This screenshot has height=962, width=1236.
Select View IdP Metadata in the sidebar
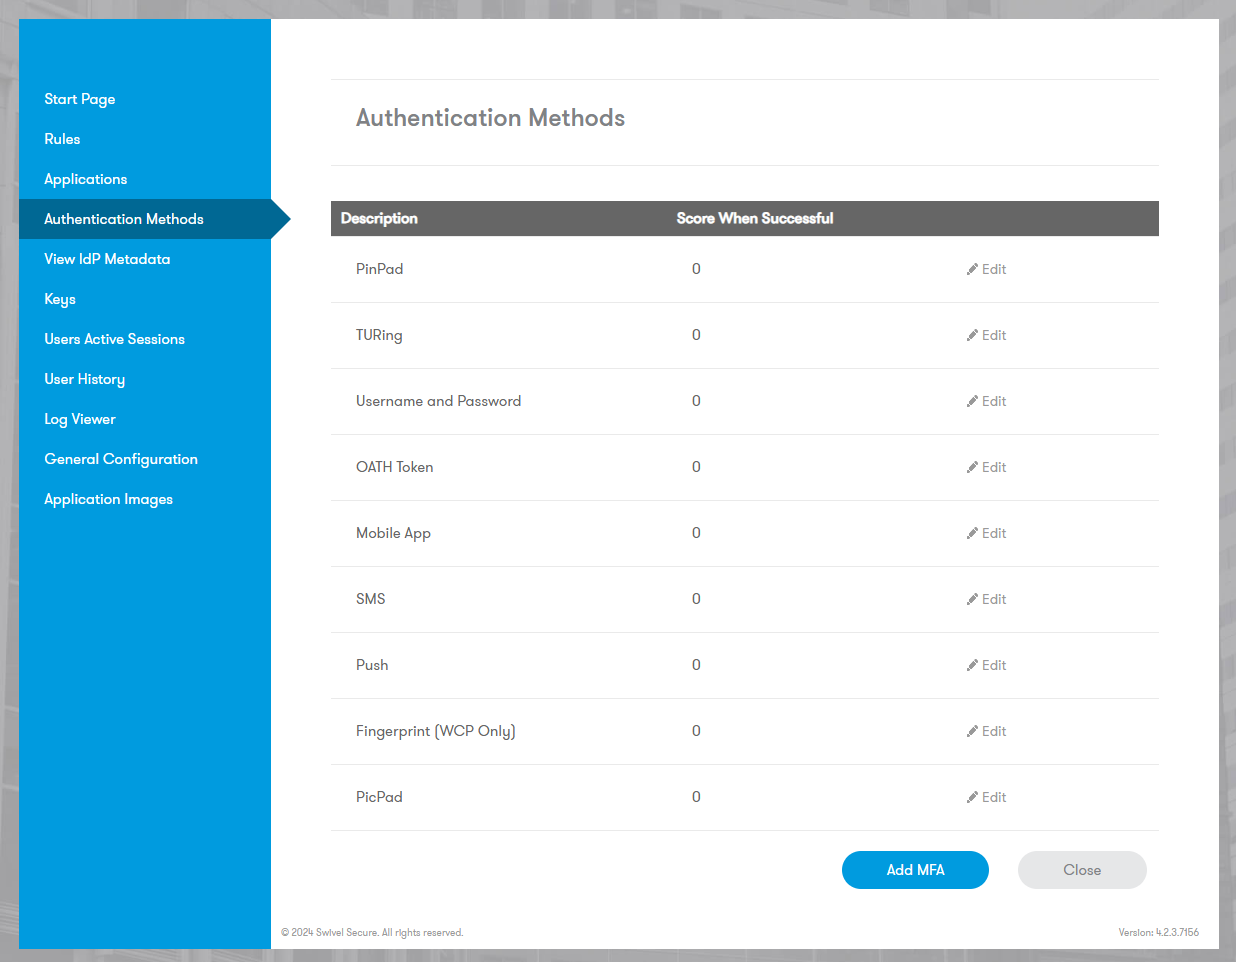107,259
